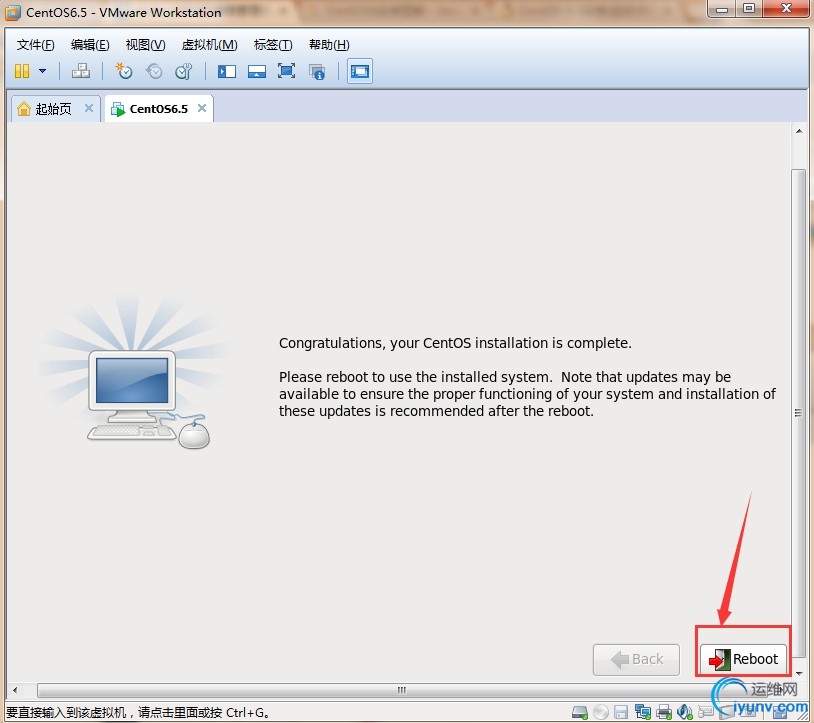This screenshot has height=723, width=814.
Task: Click the VMware Workstation title bar icon
Action: coord(12,12)
